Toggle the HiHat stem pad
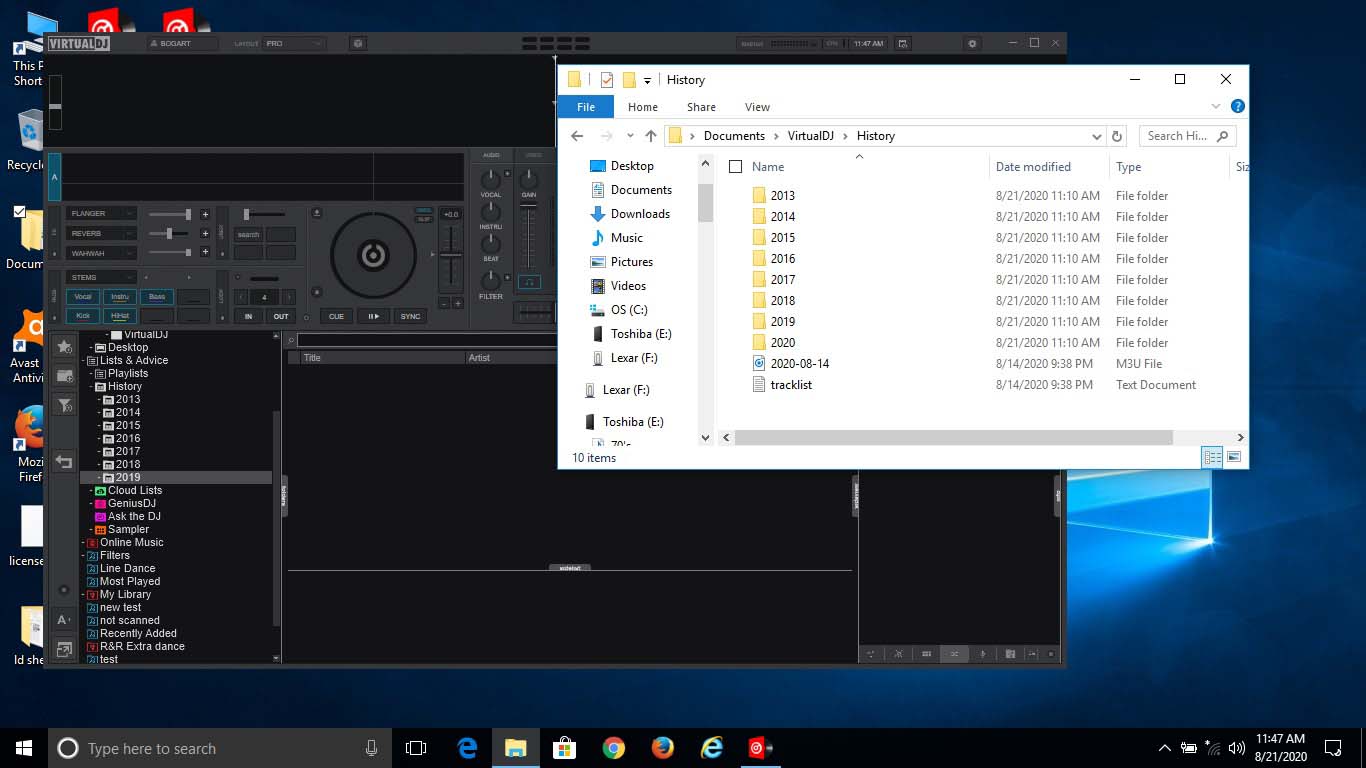Screen dimensions: 1366x768 120,316
